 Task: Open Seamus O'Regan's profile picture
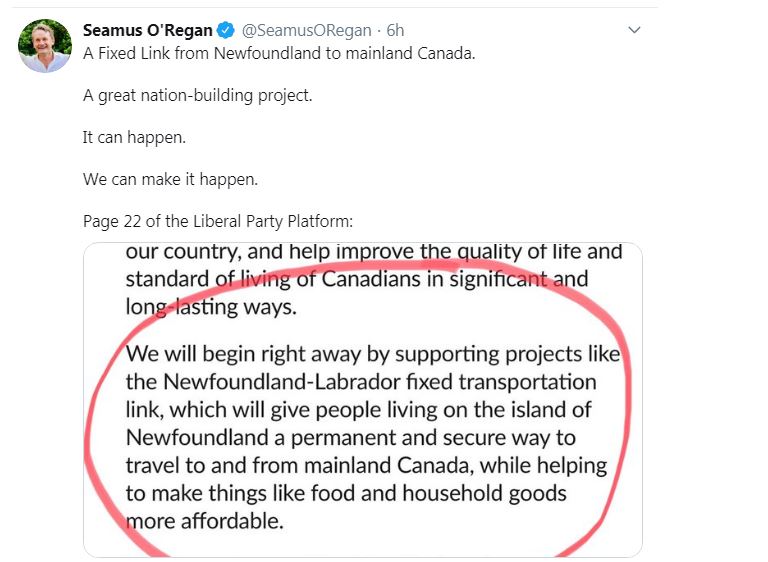point(45,46)
